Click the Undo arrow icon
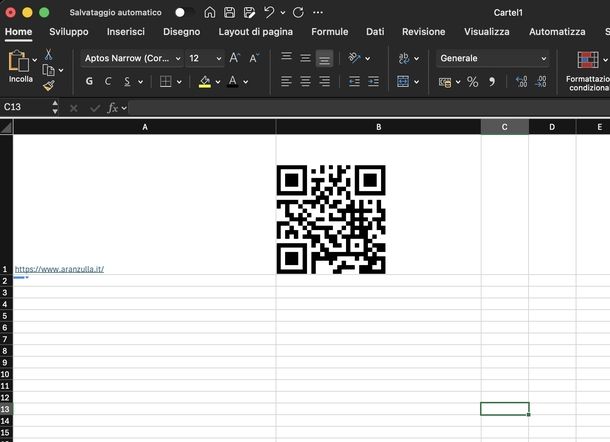This screenshot has height=442, width=610. point(269,12)
